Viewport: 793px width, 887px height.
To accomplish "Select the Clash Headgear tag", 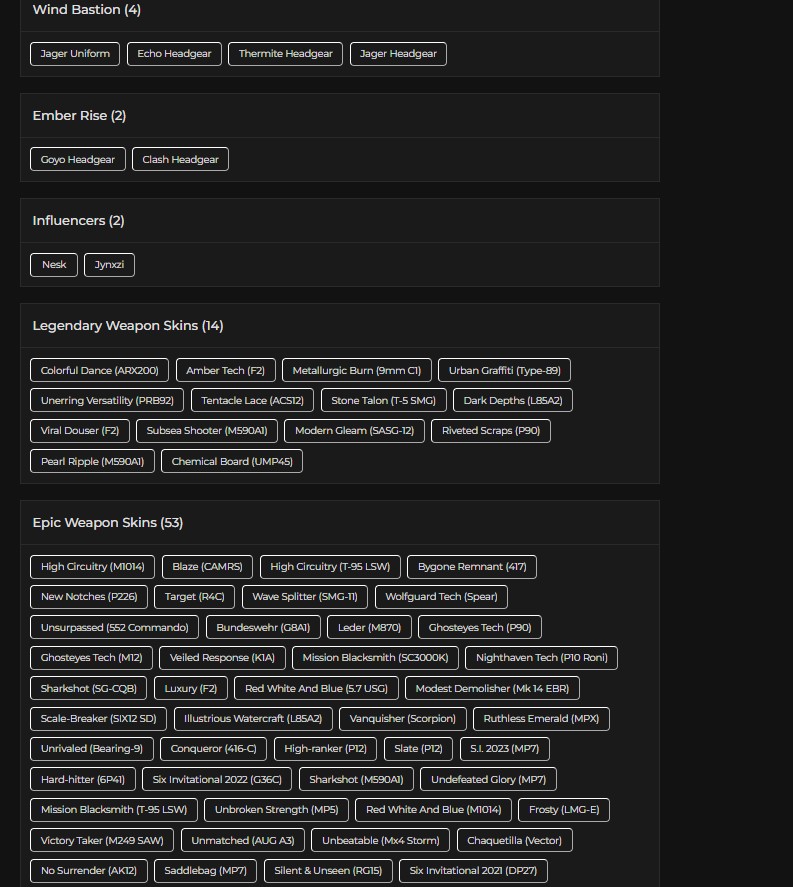I will (180, 160).
